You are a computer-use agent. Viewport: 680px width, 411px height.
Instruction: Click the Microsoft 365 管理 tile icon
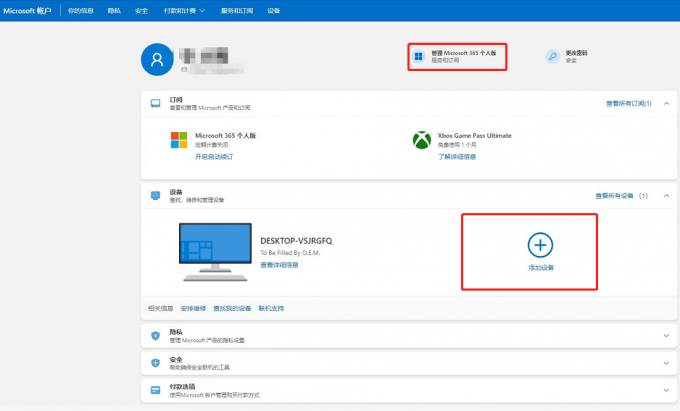click(x=418, y=56)
